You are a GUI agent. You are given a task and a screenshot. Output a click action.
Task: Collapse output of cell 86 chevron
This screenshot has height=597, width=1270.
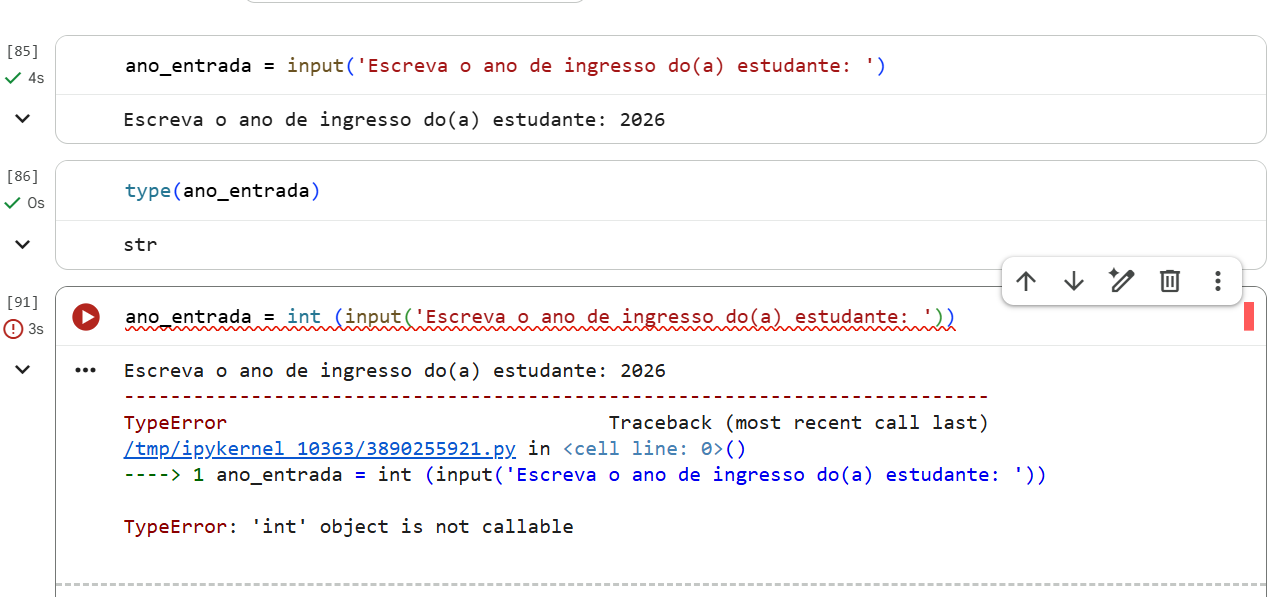[x=23, y=244]
